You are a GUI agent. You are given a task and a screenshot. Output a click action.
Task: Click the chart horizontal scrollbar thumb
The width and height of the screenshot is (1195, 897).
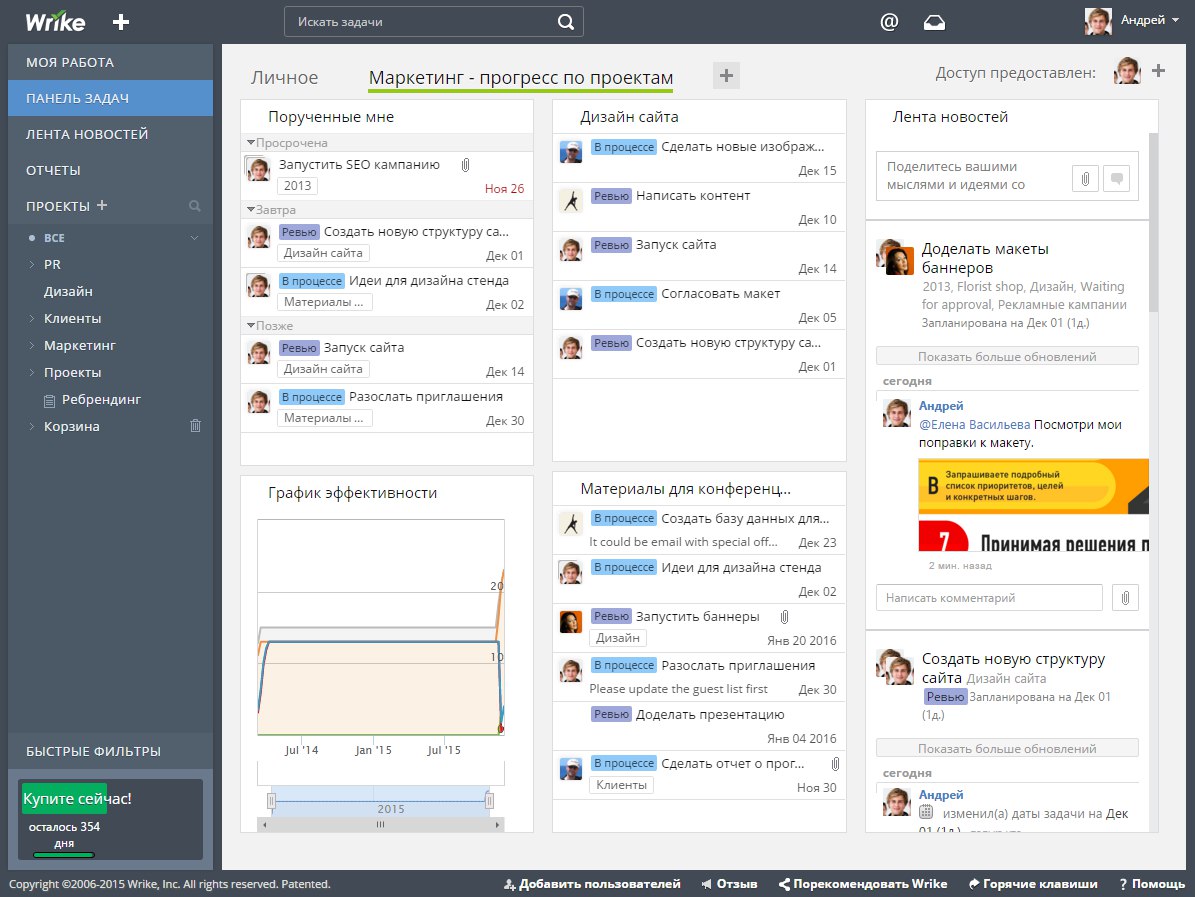click(380, 825)
